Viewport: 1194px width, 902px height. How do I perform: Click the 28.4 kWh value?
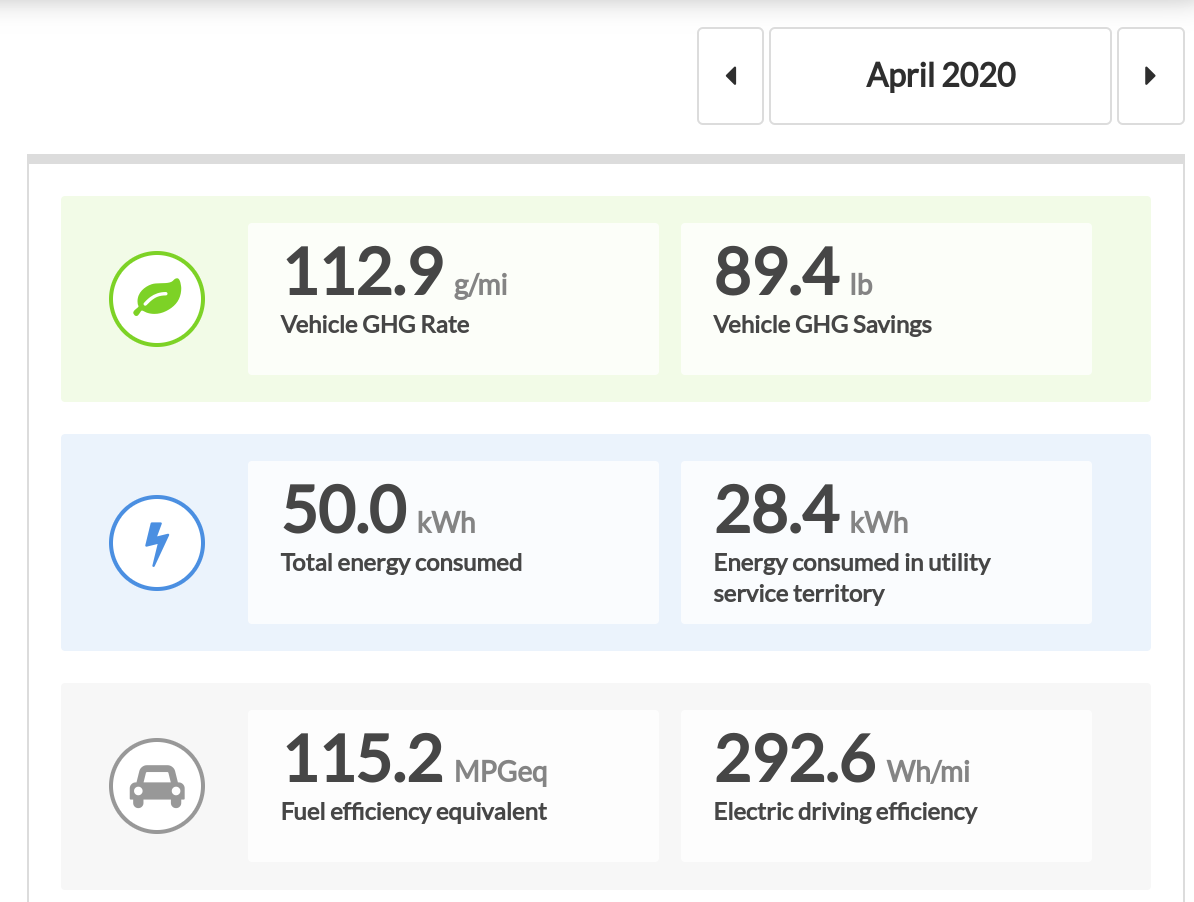pyautogui.click(x=776, y=510)
